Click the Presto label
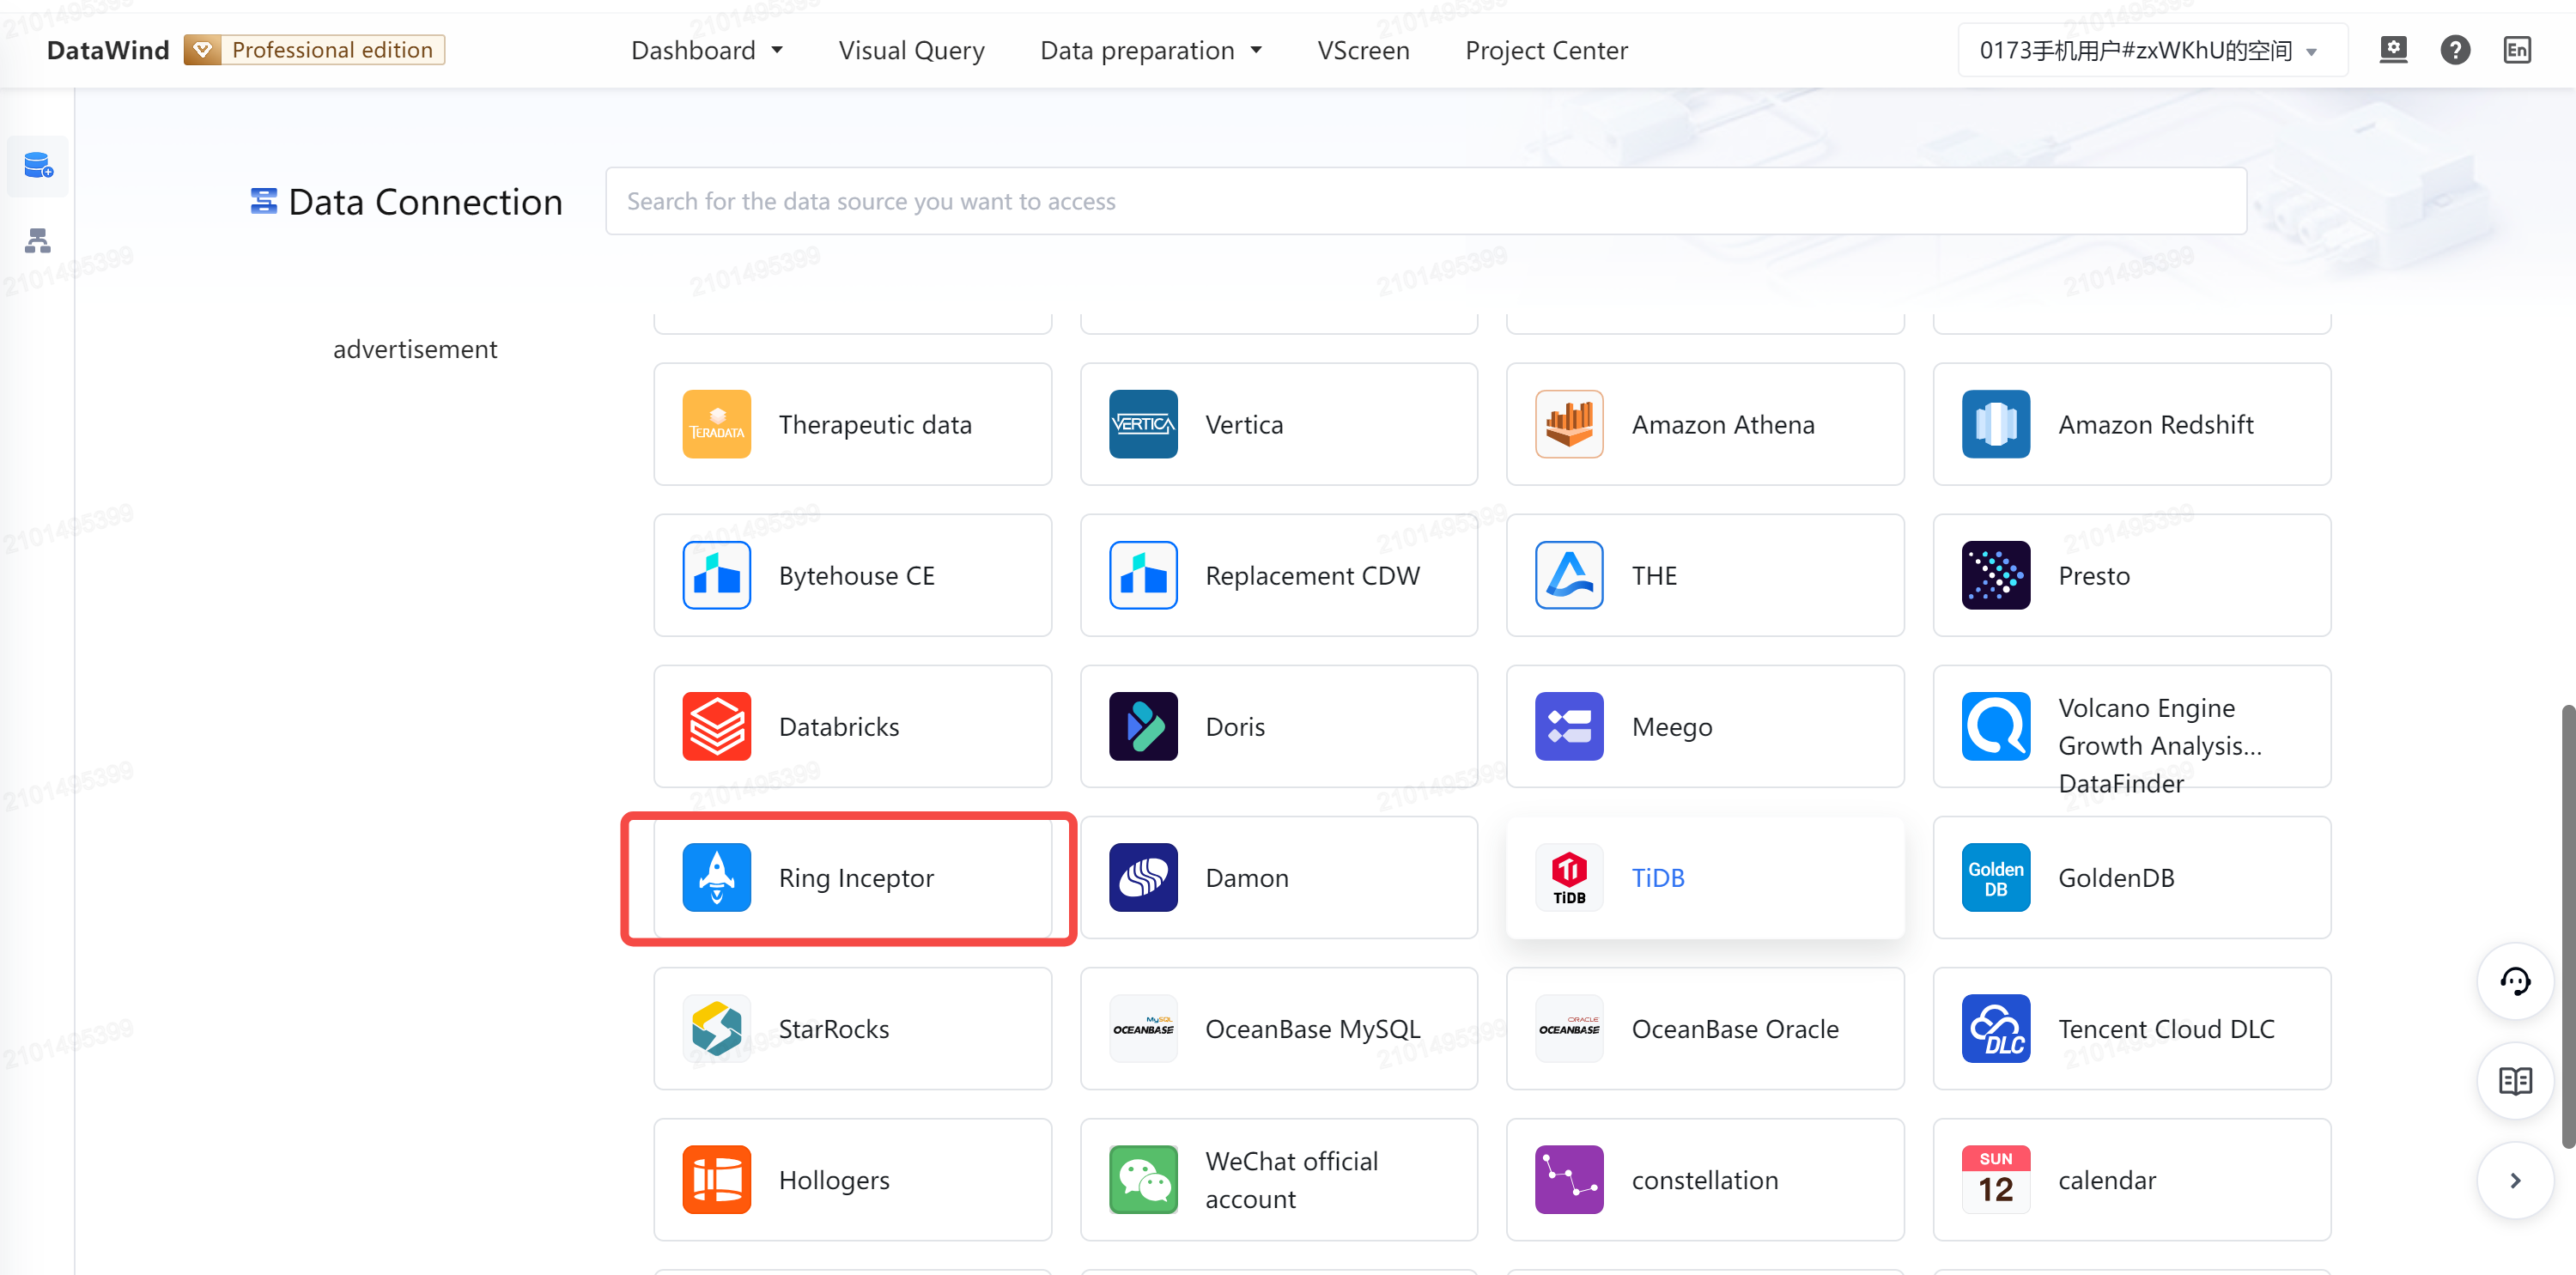2576x1275 pixels. click(2094, 575)
